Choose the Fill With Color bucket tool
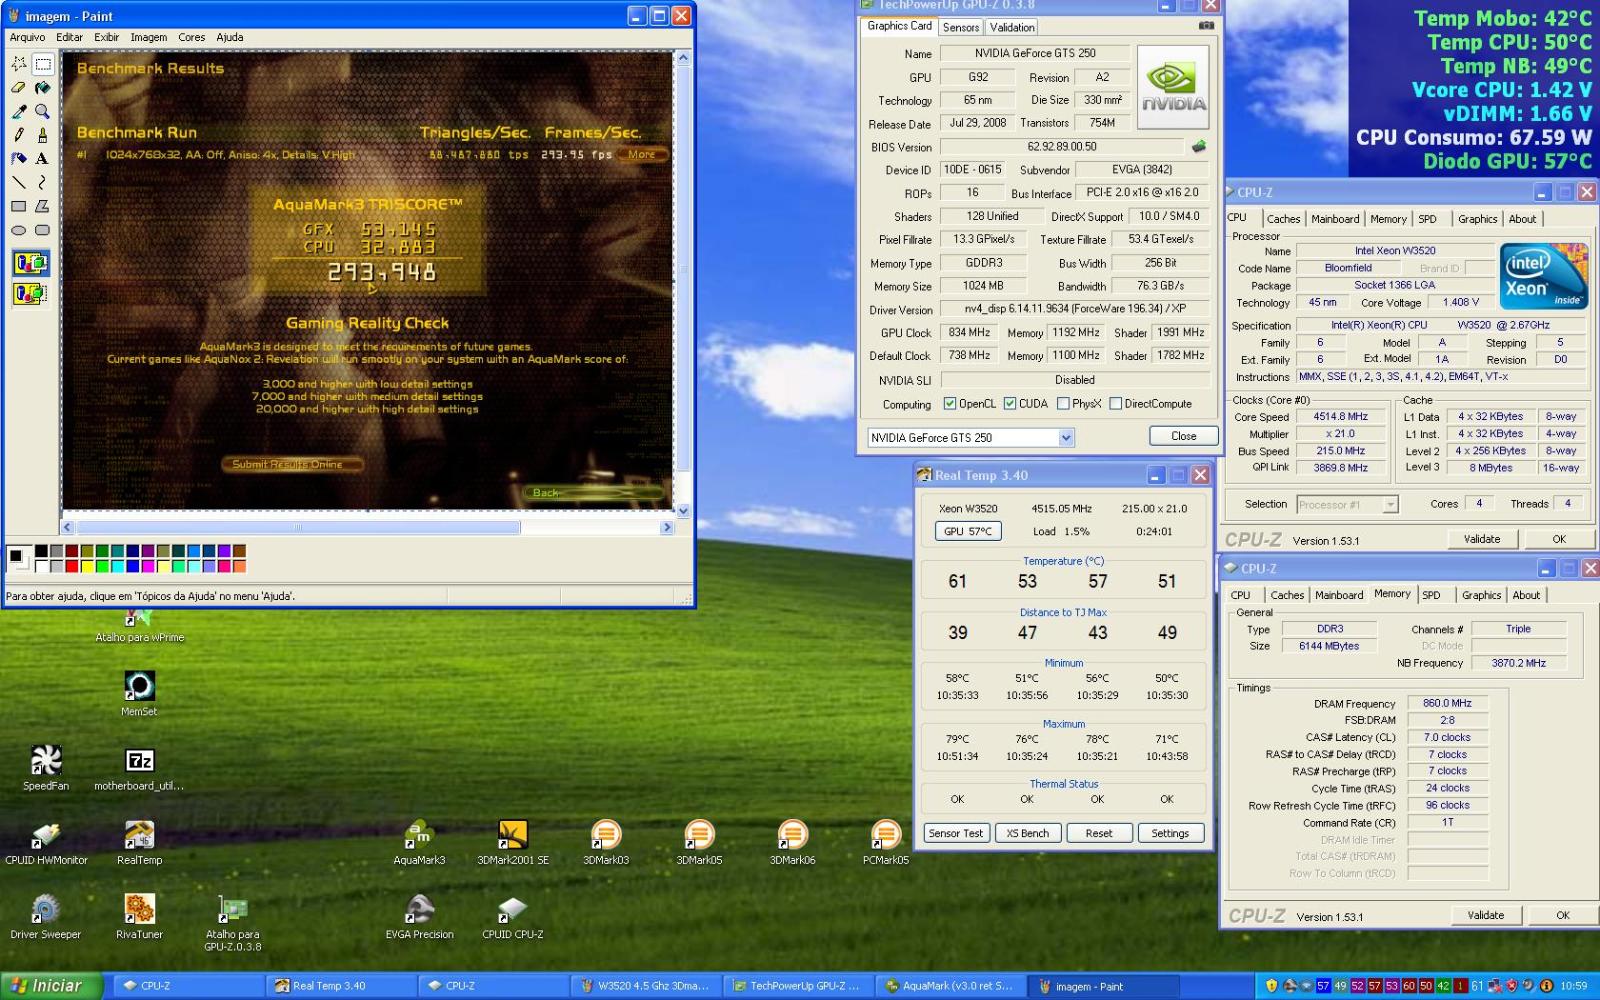This screenshot has width=1600, height=1000. [42, 88]
